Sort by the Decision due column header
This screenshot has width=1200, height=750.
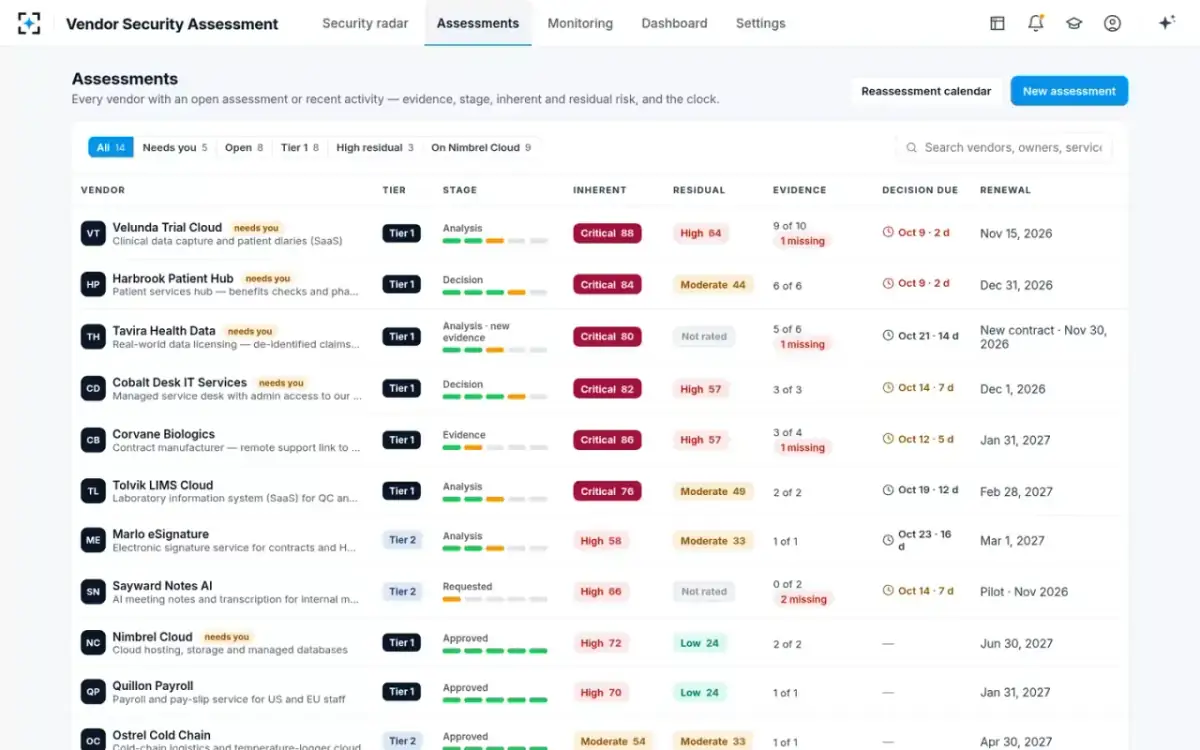point(920,190)
